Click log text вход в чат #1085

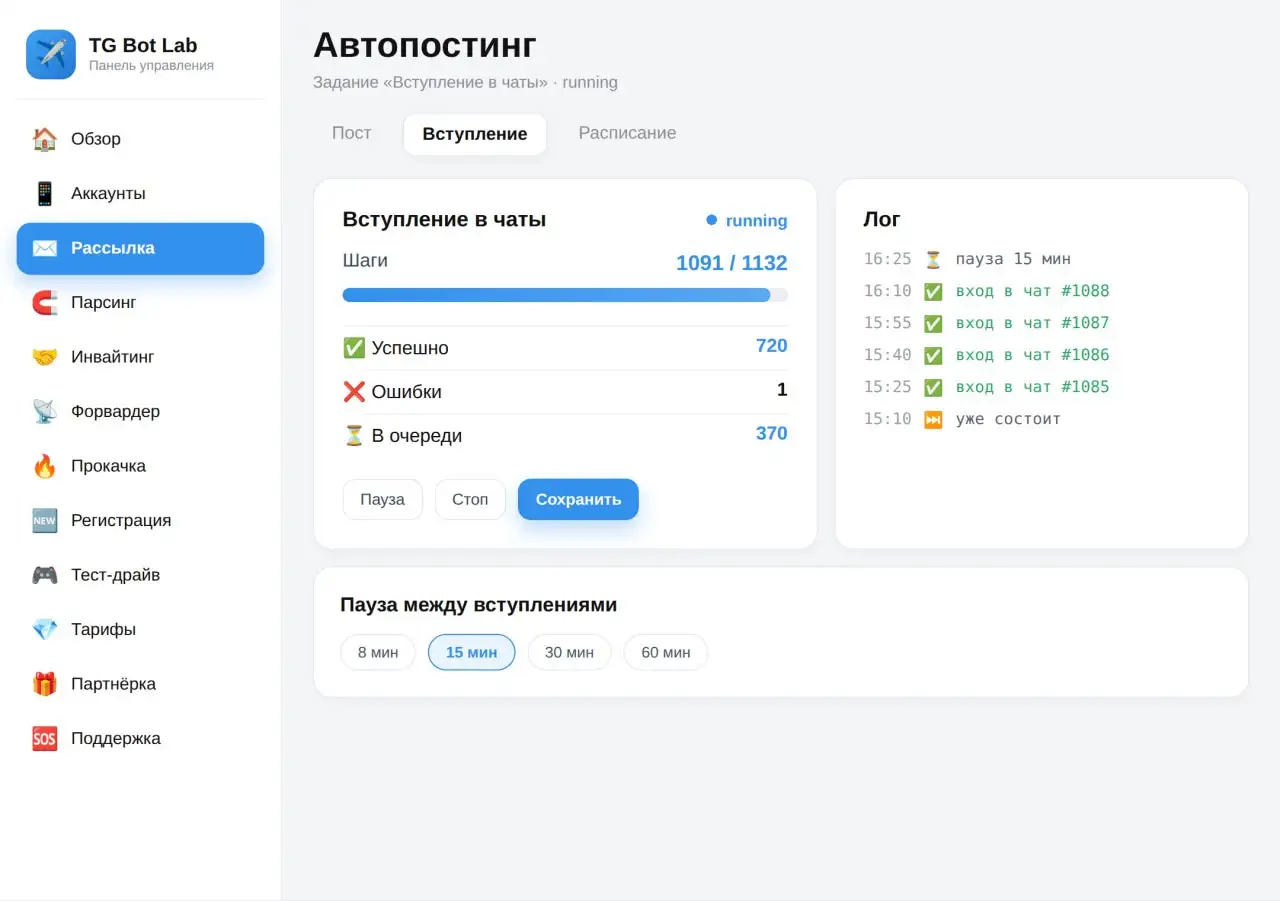[x=1033, y=387]
